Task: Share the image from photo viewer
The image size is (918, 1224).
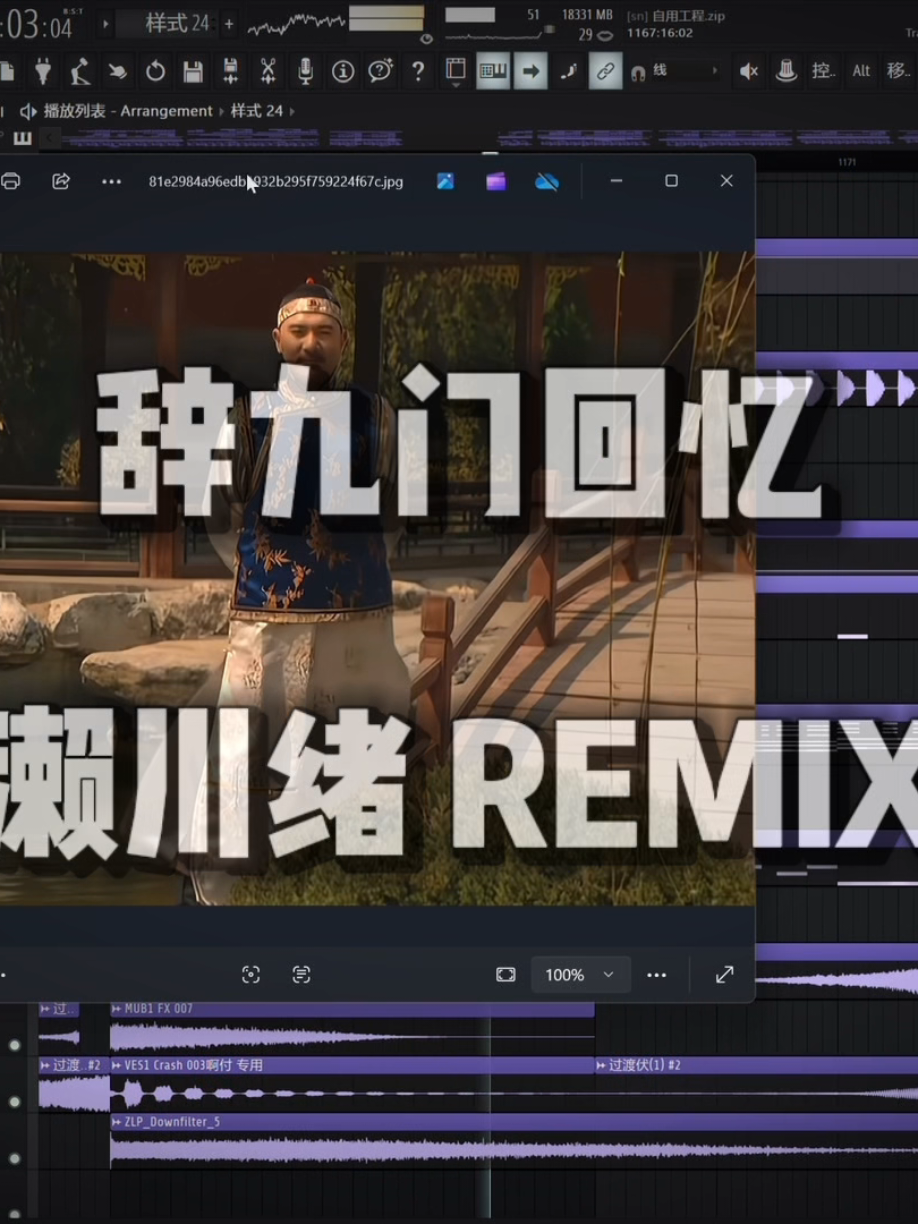Action: [x=61, y=181]
